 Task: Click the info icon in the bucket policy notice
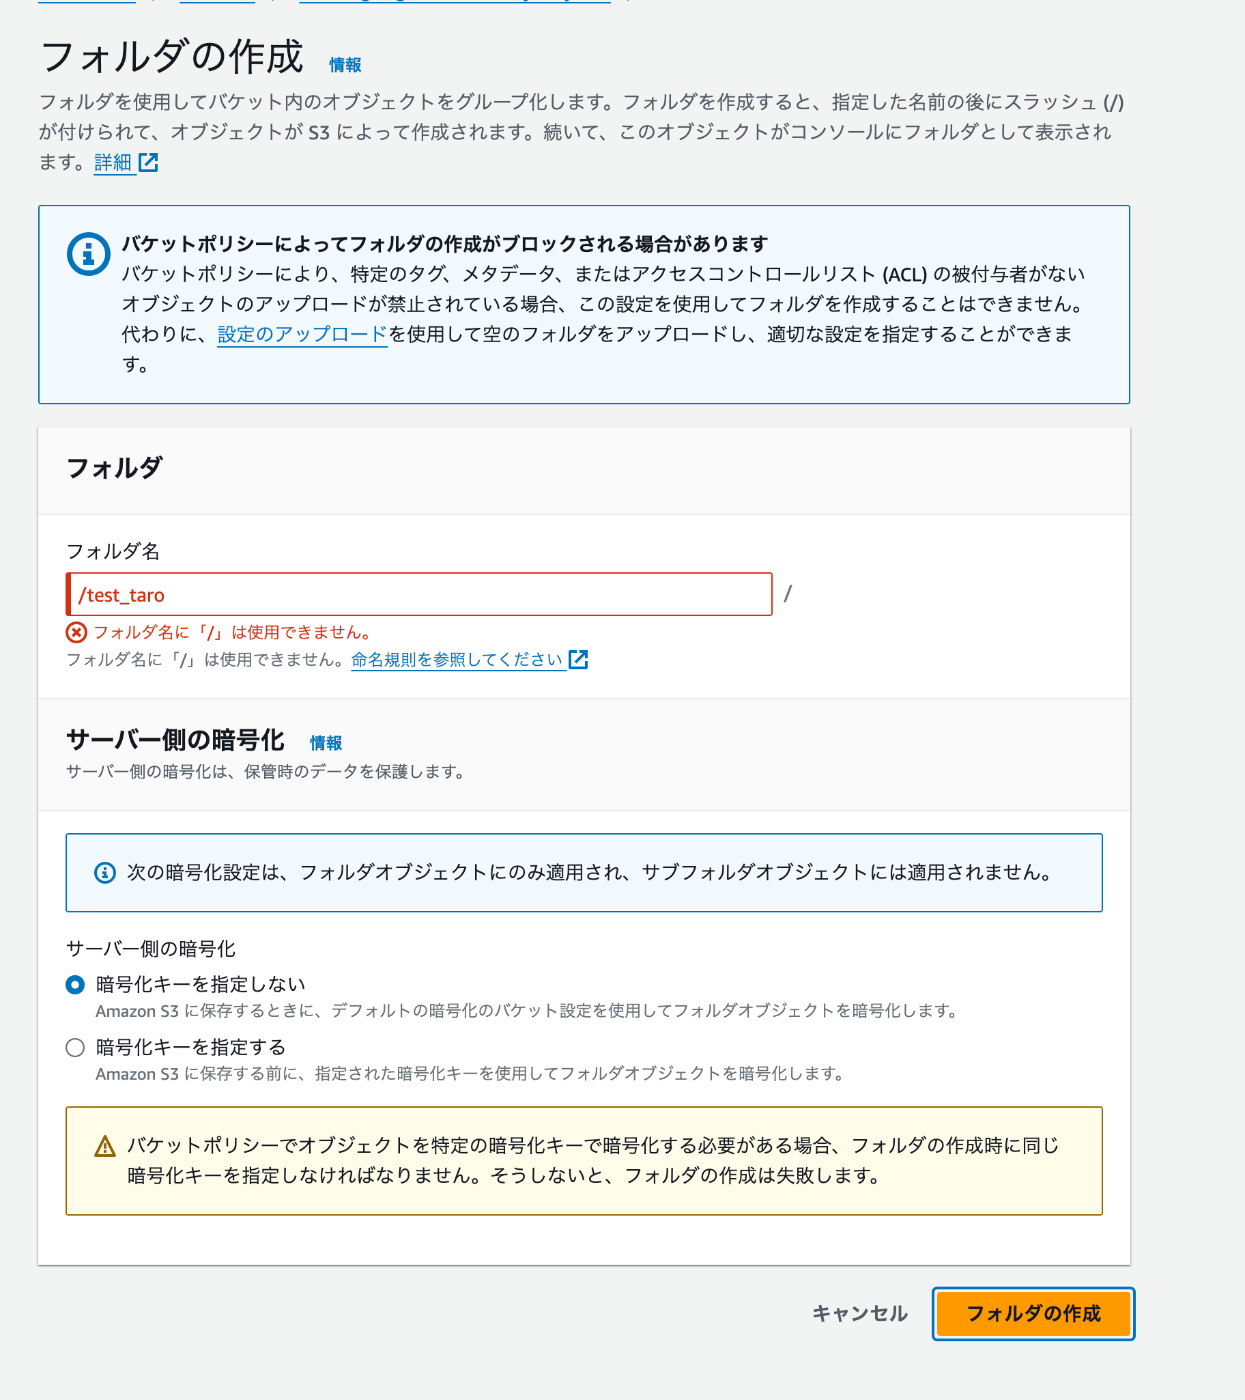click(88, 254)
